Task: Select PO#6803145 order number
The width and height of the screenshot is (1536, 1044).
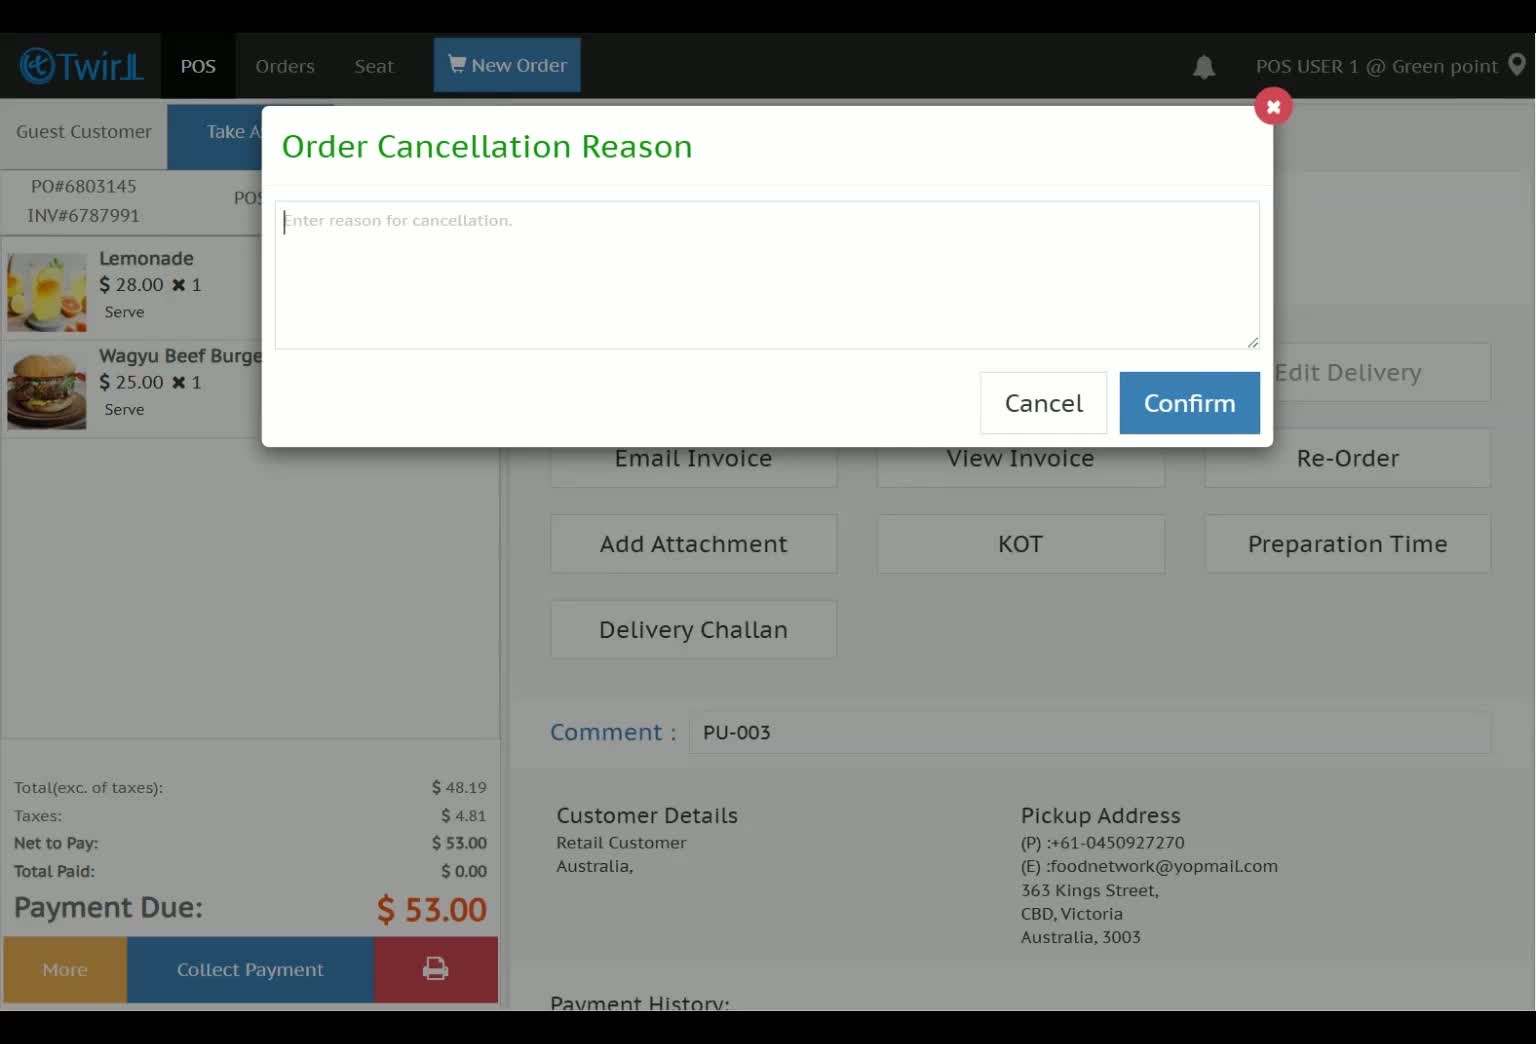Action: pos(83,186)
